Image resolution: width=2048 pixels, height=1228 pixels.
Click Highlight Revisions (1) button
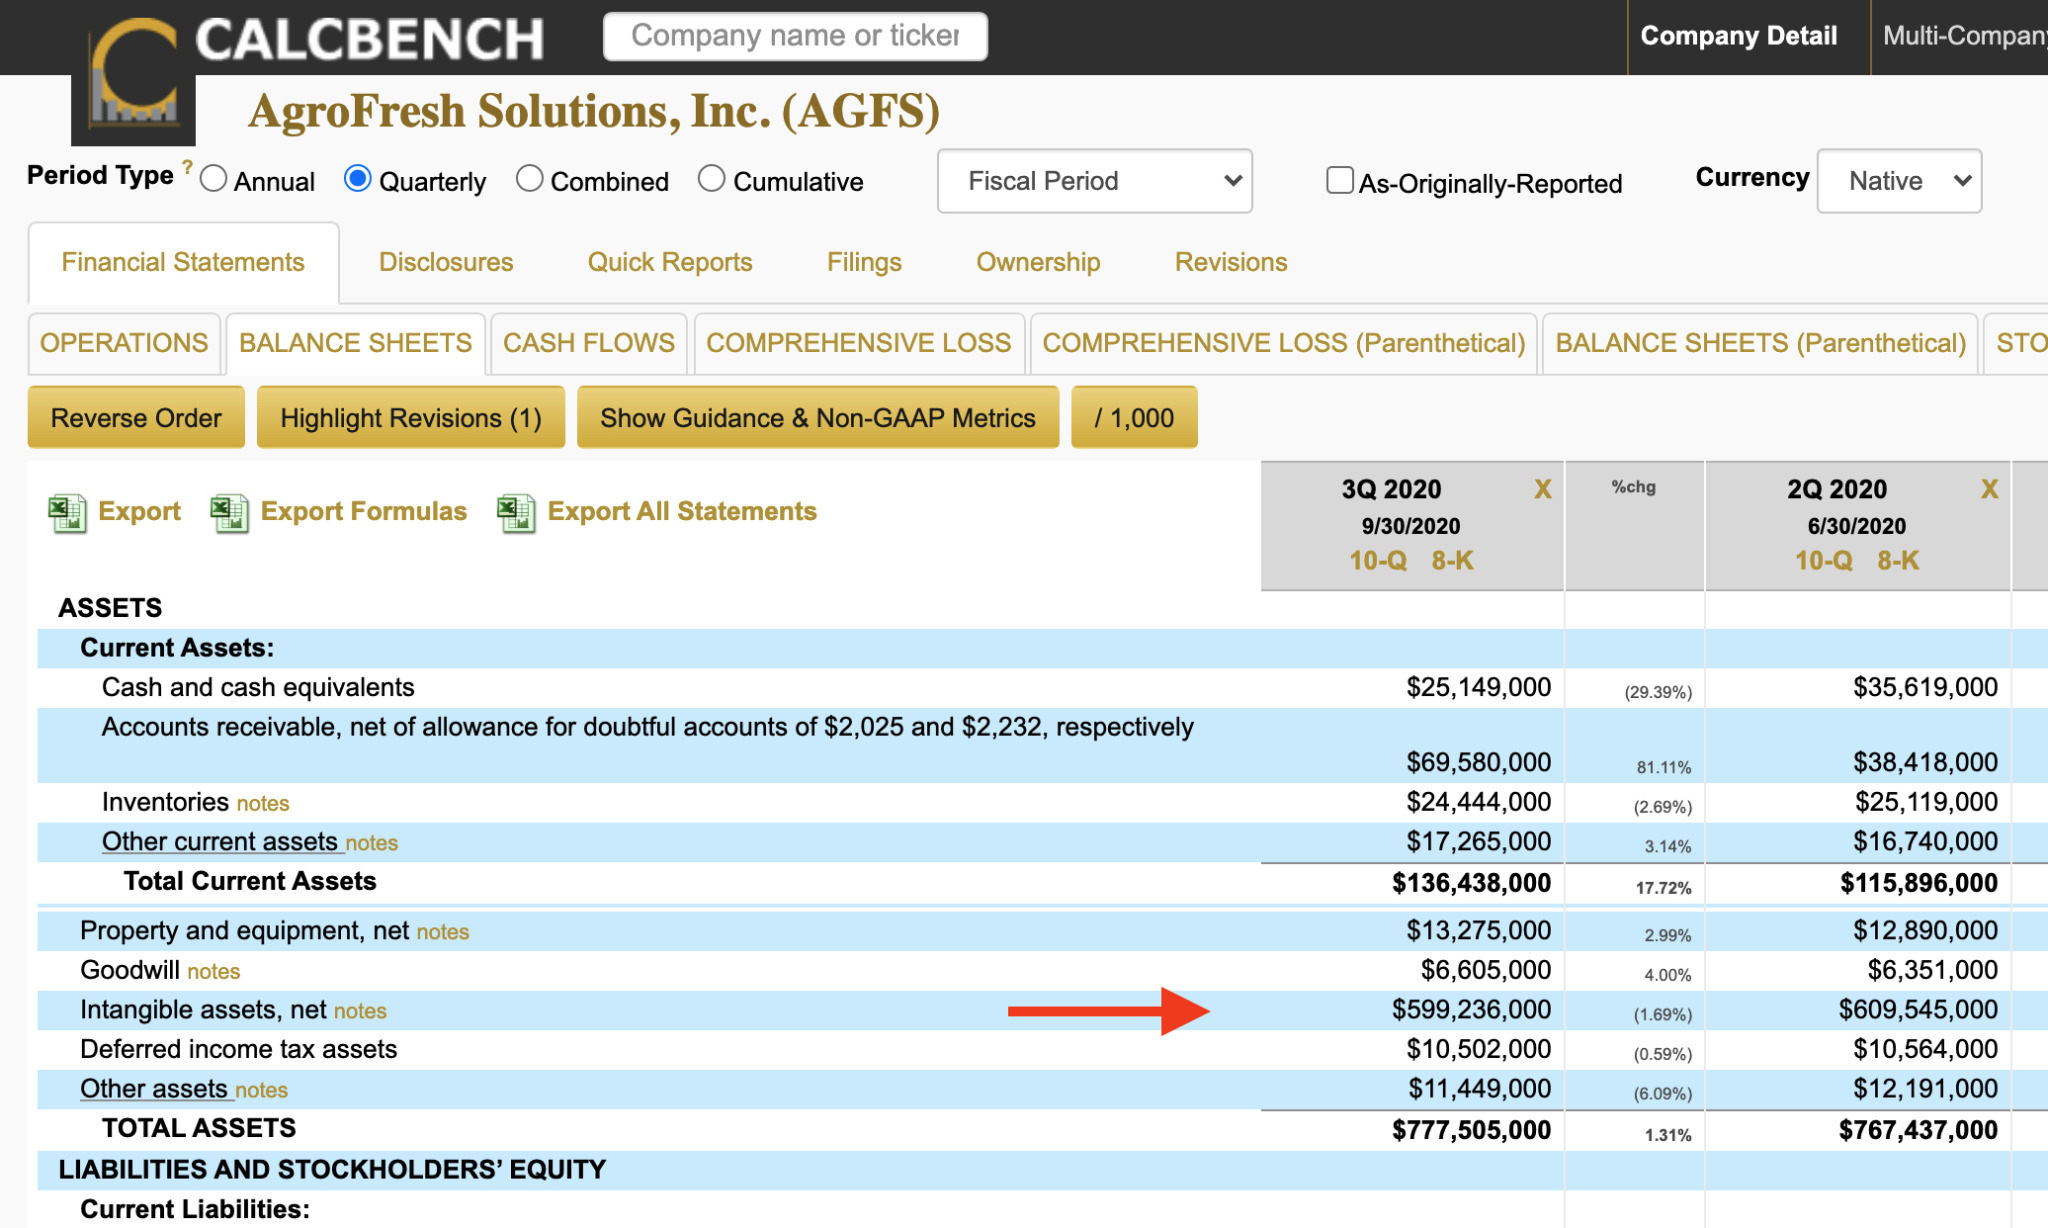tap(410, 418)
